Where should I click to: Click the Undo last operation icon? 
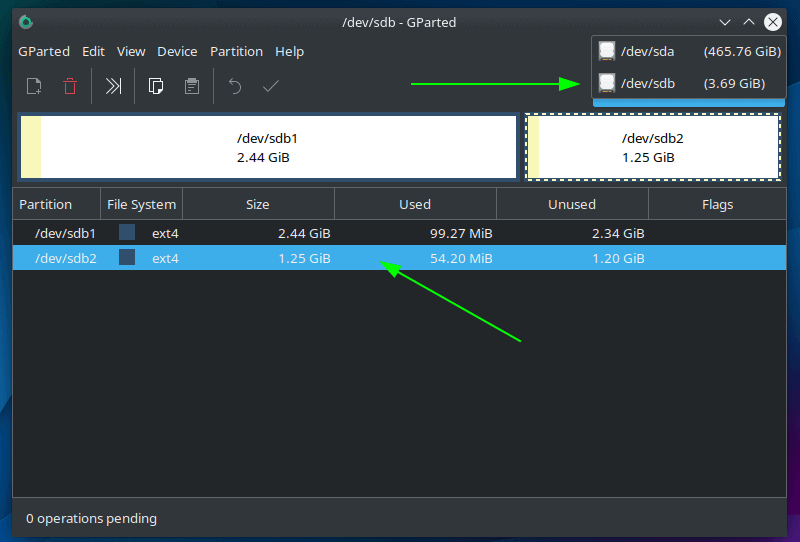[x=235, y=86]
